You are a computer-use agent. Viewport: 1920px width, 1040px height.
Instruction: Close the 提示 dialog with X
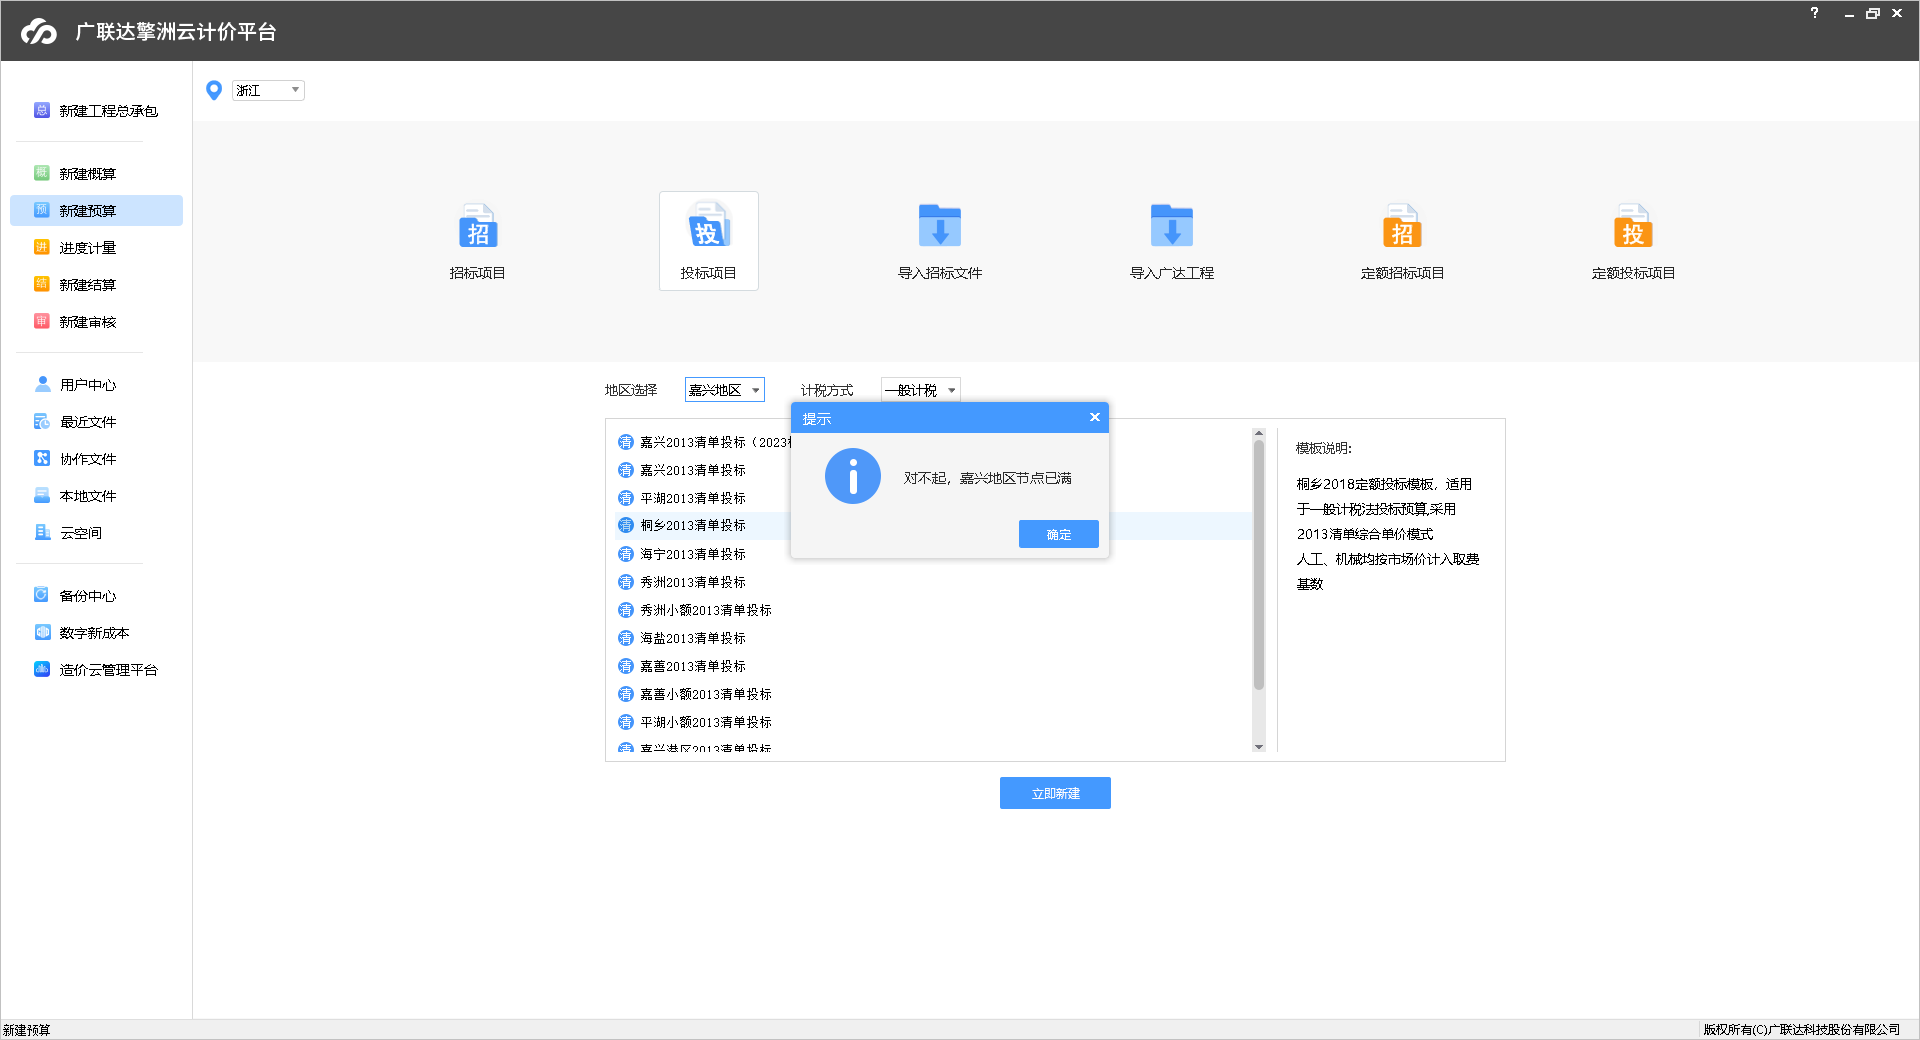pos(1094,418)
